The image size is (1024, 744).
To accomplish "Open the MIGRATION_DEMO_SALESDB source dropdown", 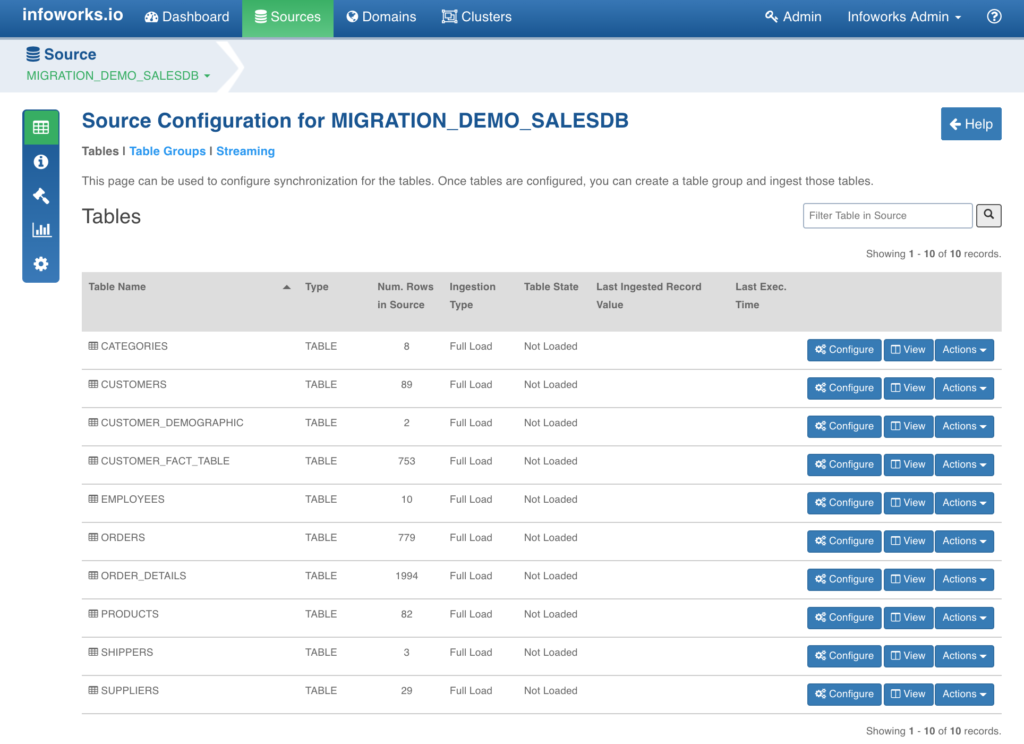I will click(x=118, y=75).
